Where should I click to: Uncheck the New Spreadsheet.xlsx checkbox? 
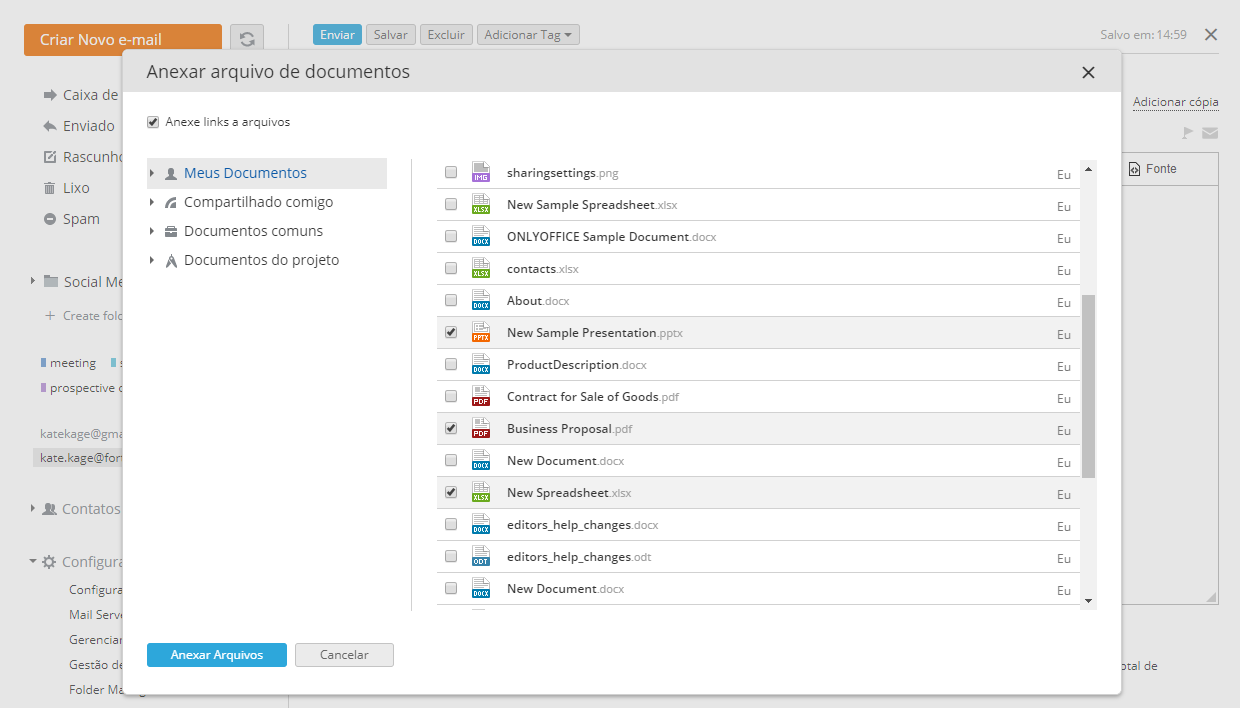point(451,492)
